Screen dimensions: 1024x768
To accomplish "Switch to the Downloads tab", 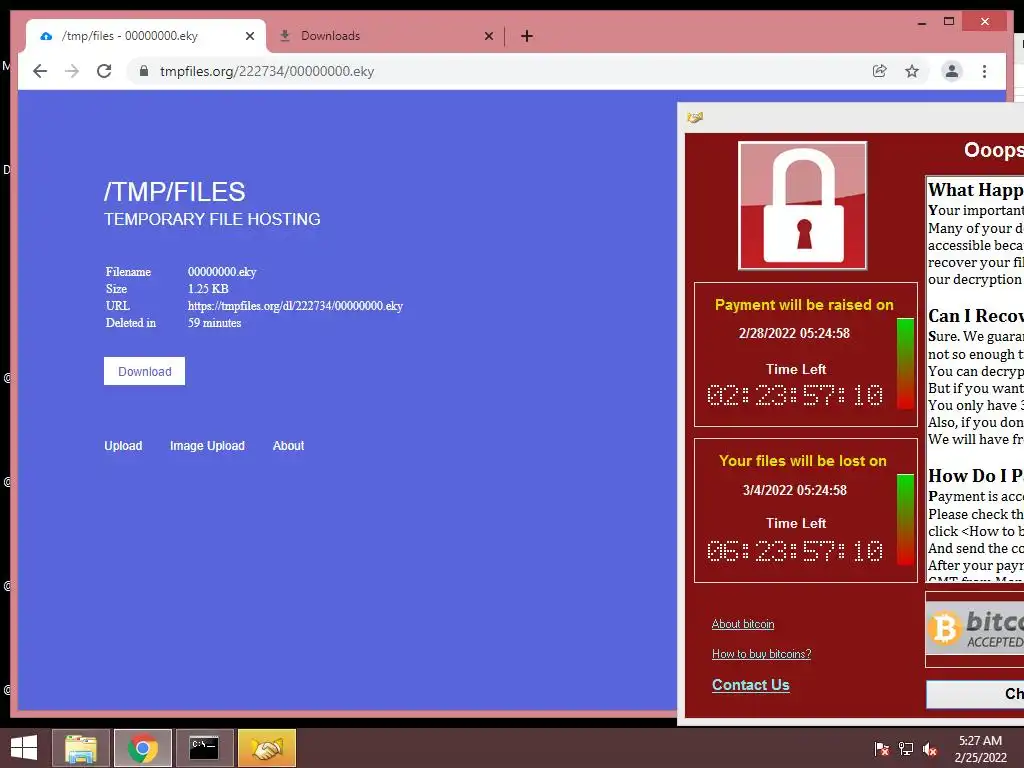I will click(x=385, y=36).
